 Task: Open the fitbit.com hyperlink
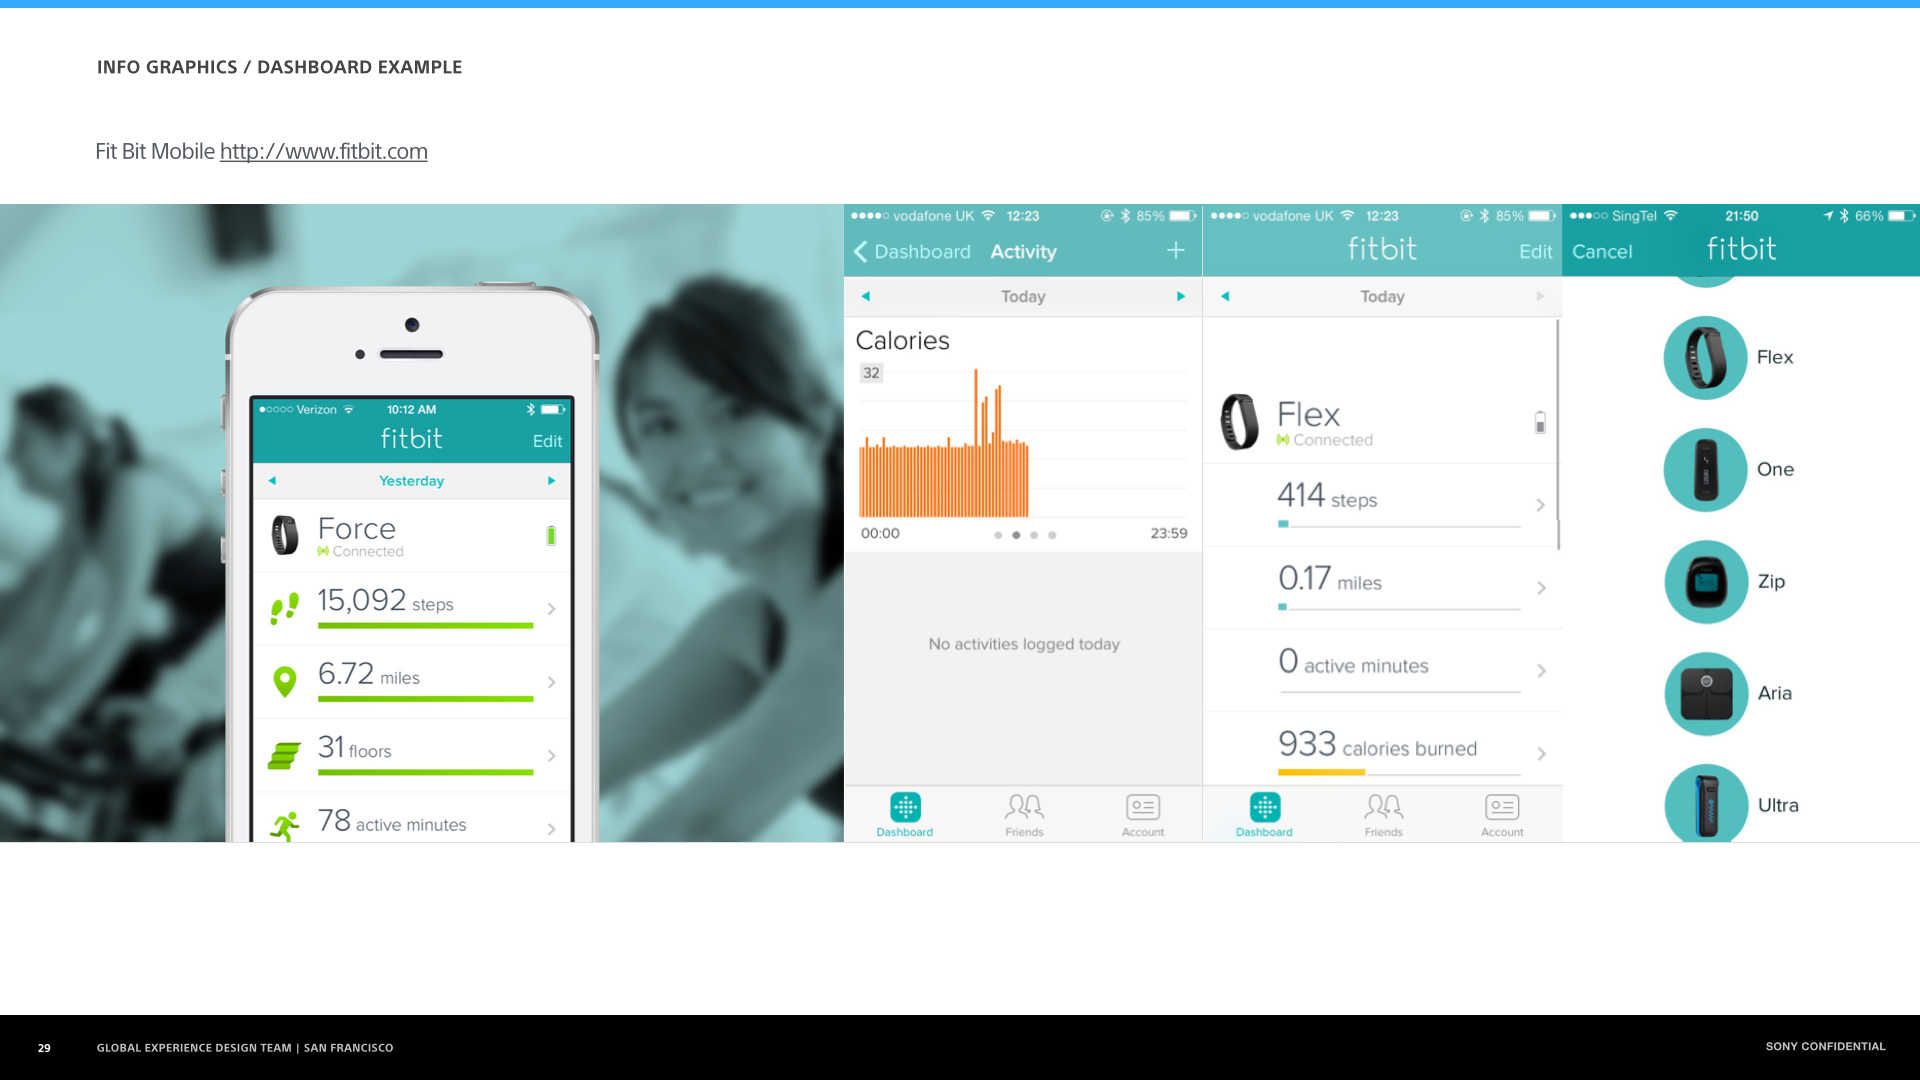click(x=323, y=150)
